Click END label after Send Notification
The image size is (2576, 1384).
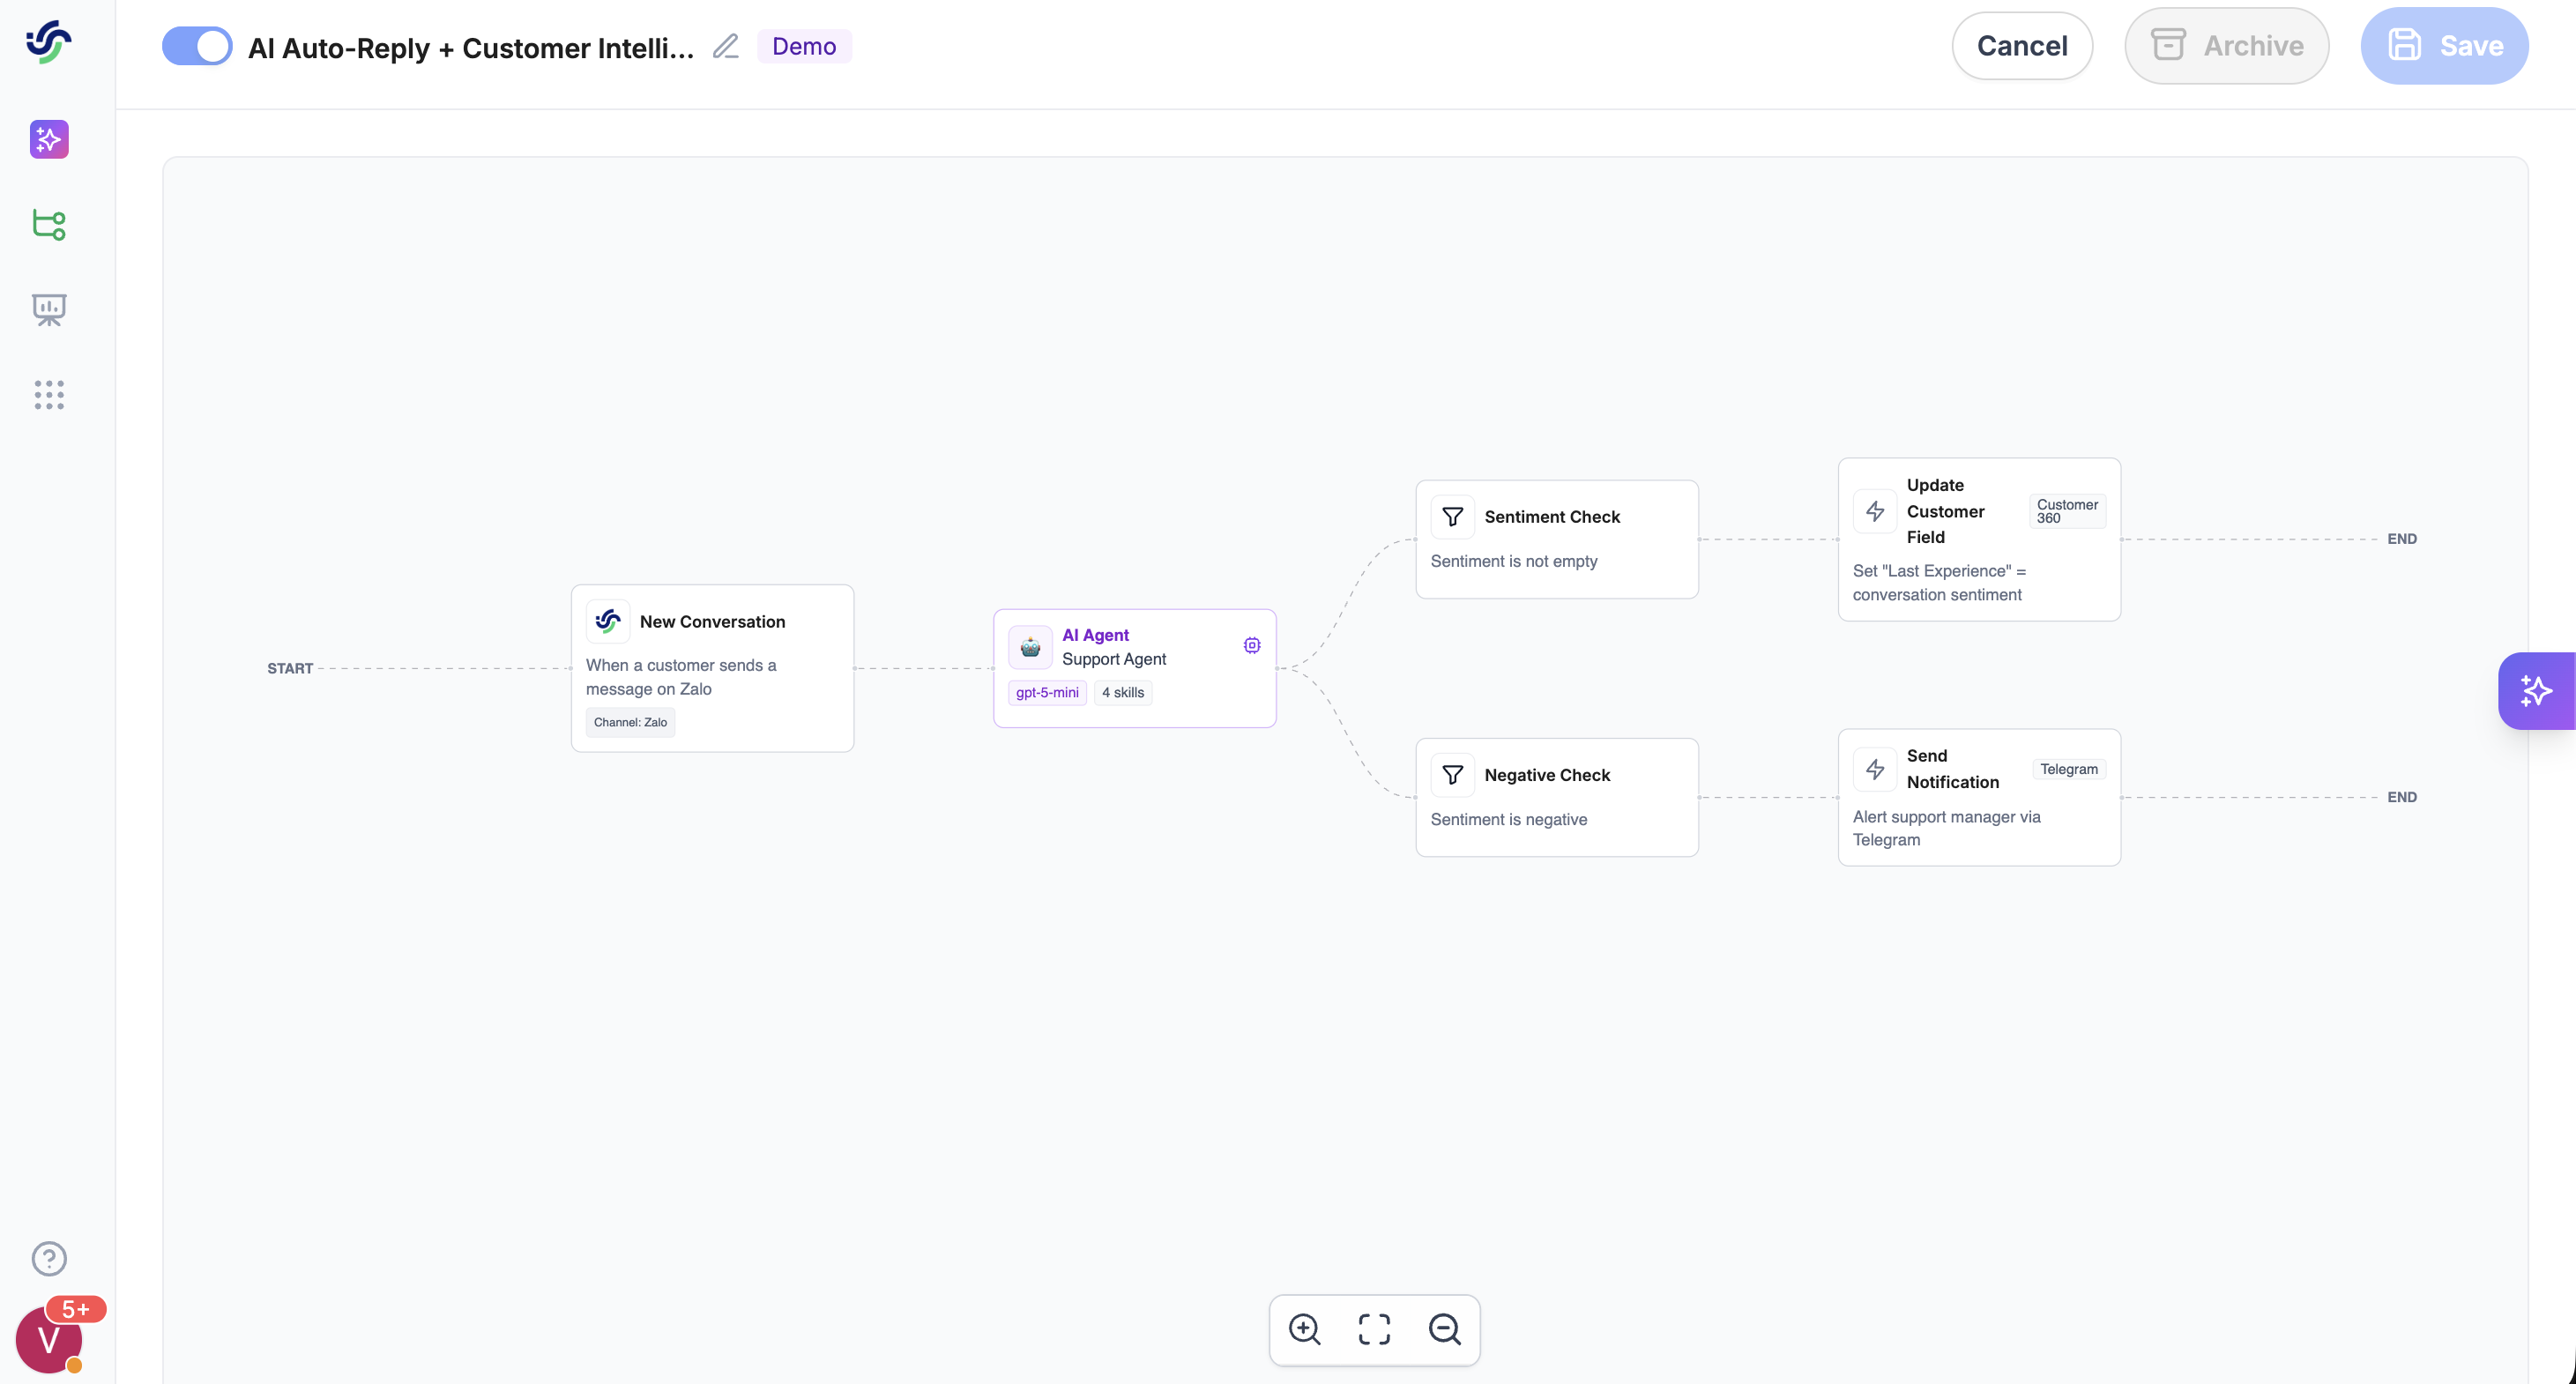point(2402,797)
